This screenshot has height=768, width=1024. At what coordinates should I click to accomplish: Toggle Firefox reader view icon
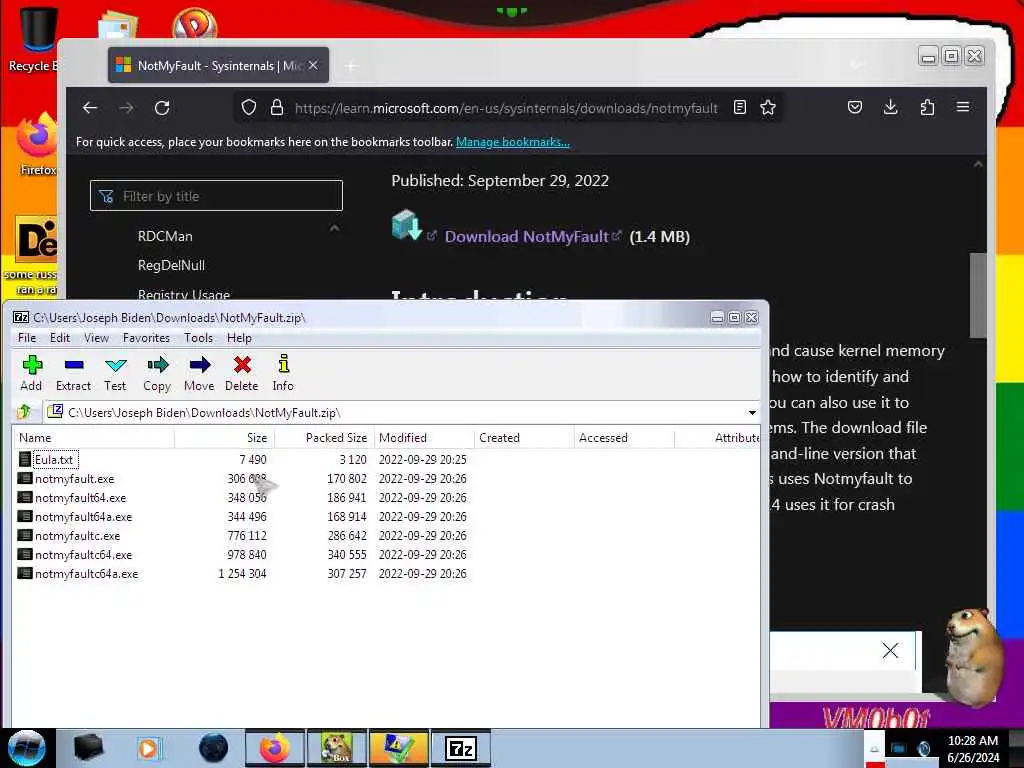point(739,107)
